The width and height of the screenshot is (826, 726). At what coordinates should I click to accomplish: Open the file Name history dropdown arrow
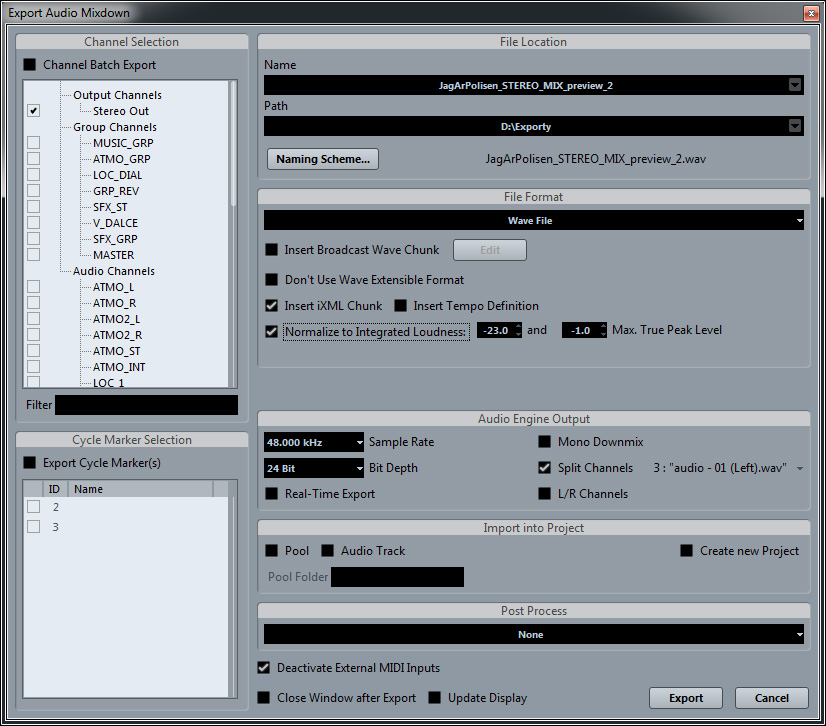tap(795, 86)
